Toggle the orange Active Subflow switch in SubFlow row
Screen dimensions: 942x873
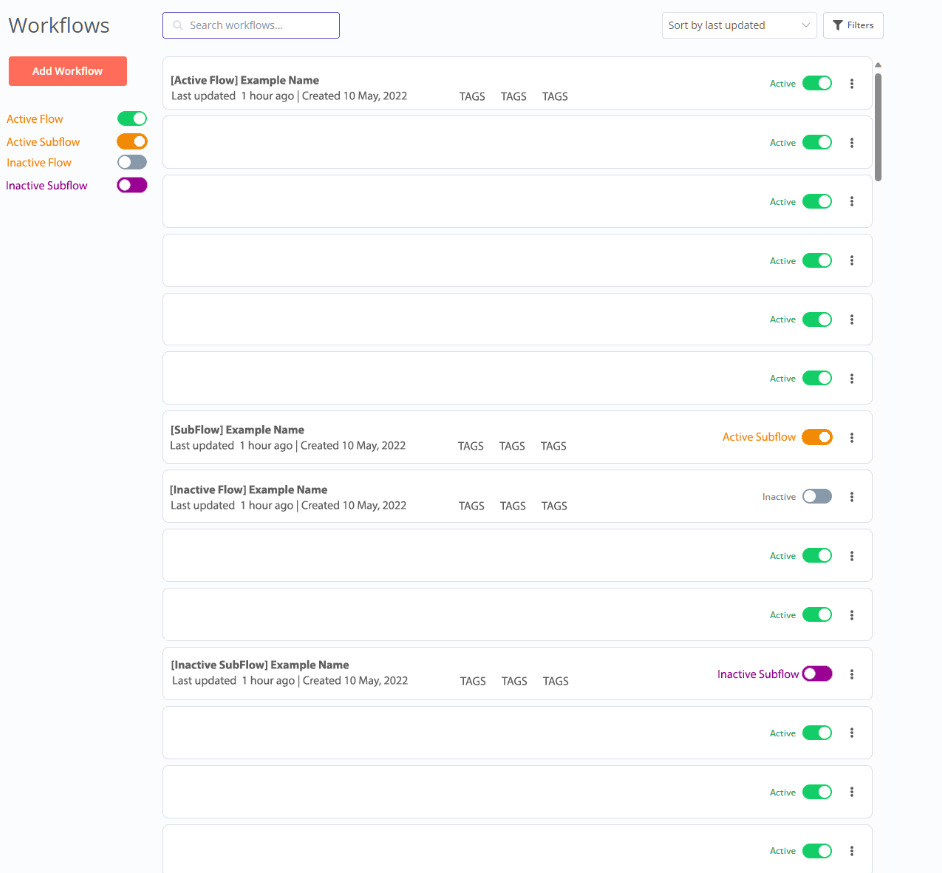pyautogui.click(x=817, y=437)
